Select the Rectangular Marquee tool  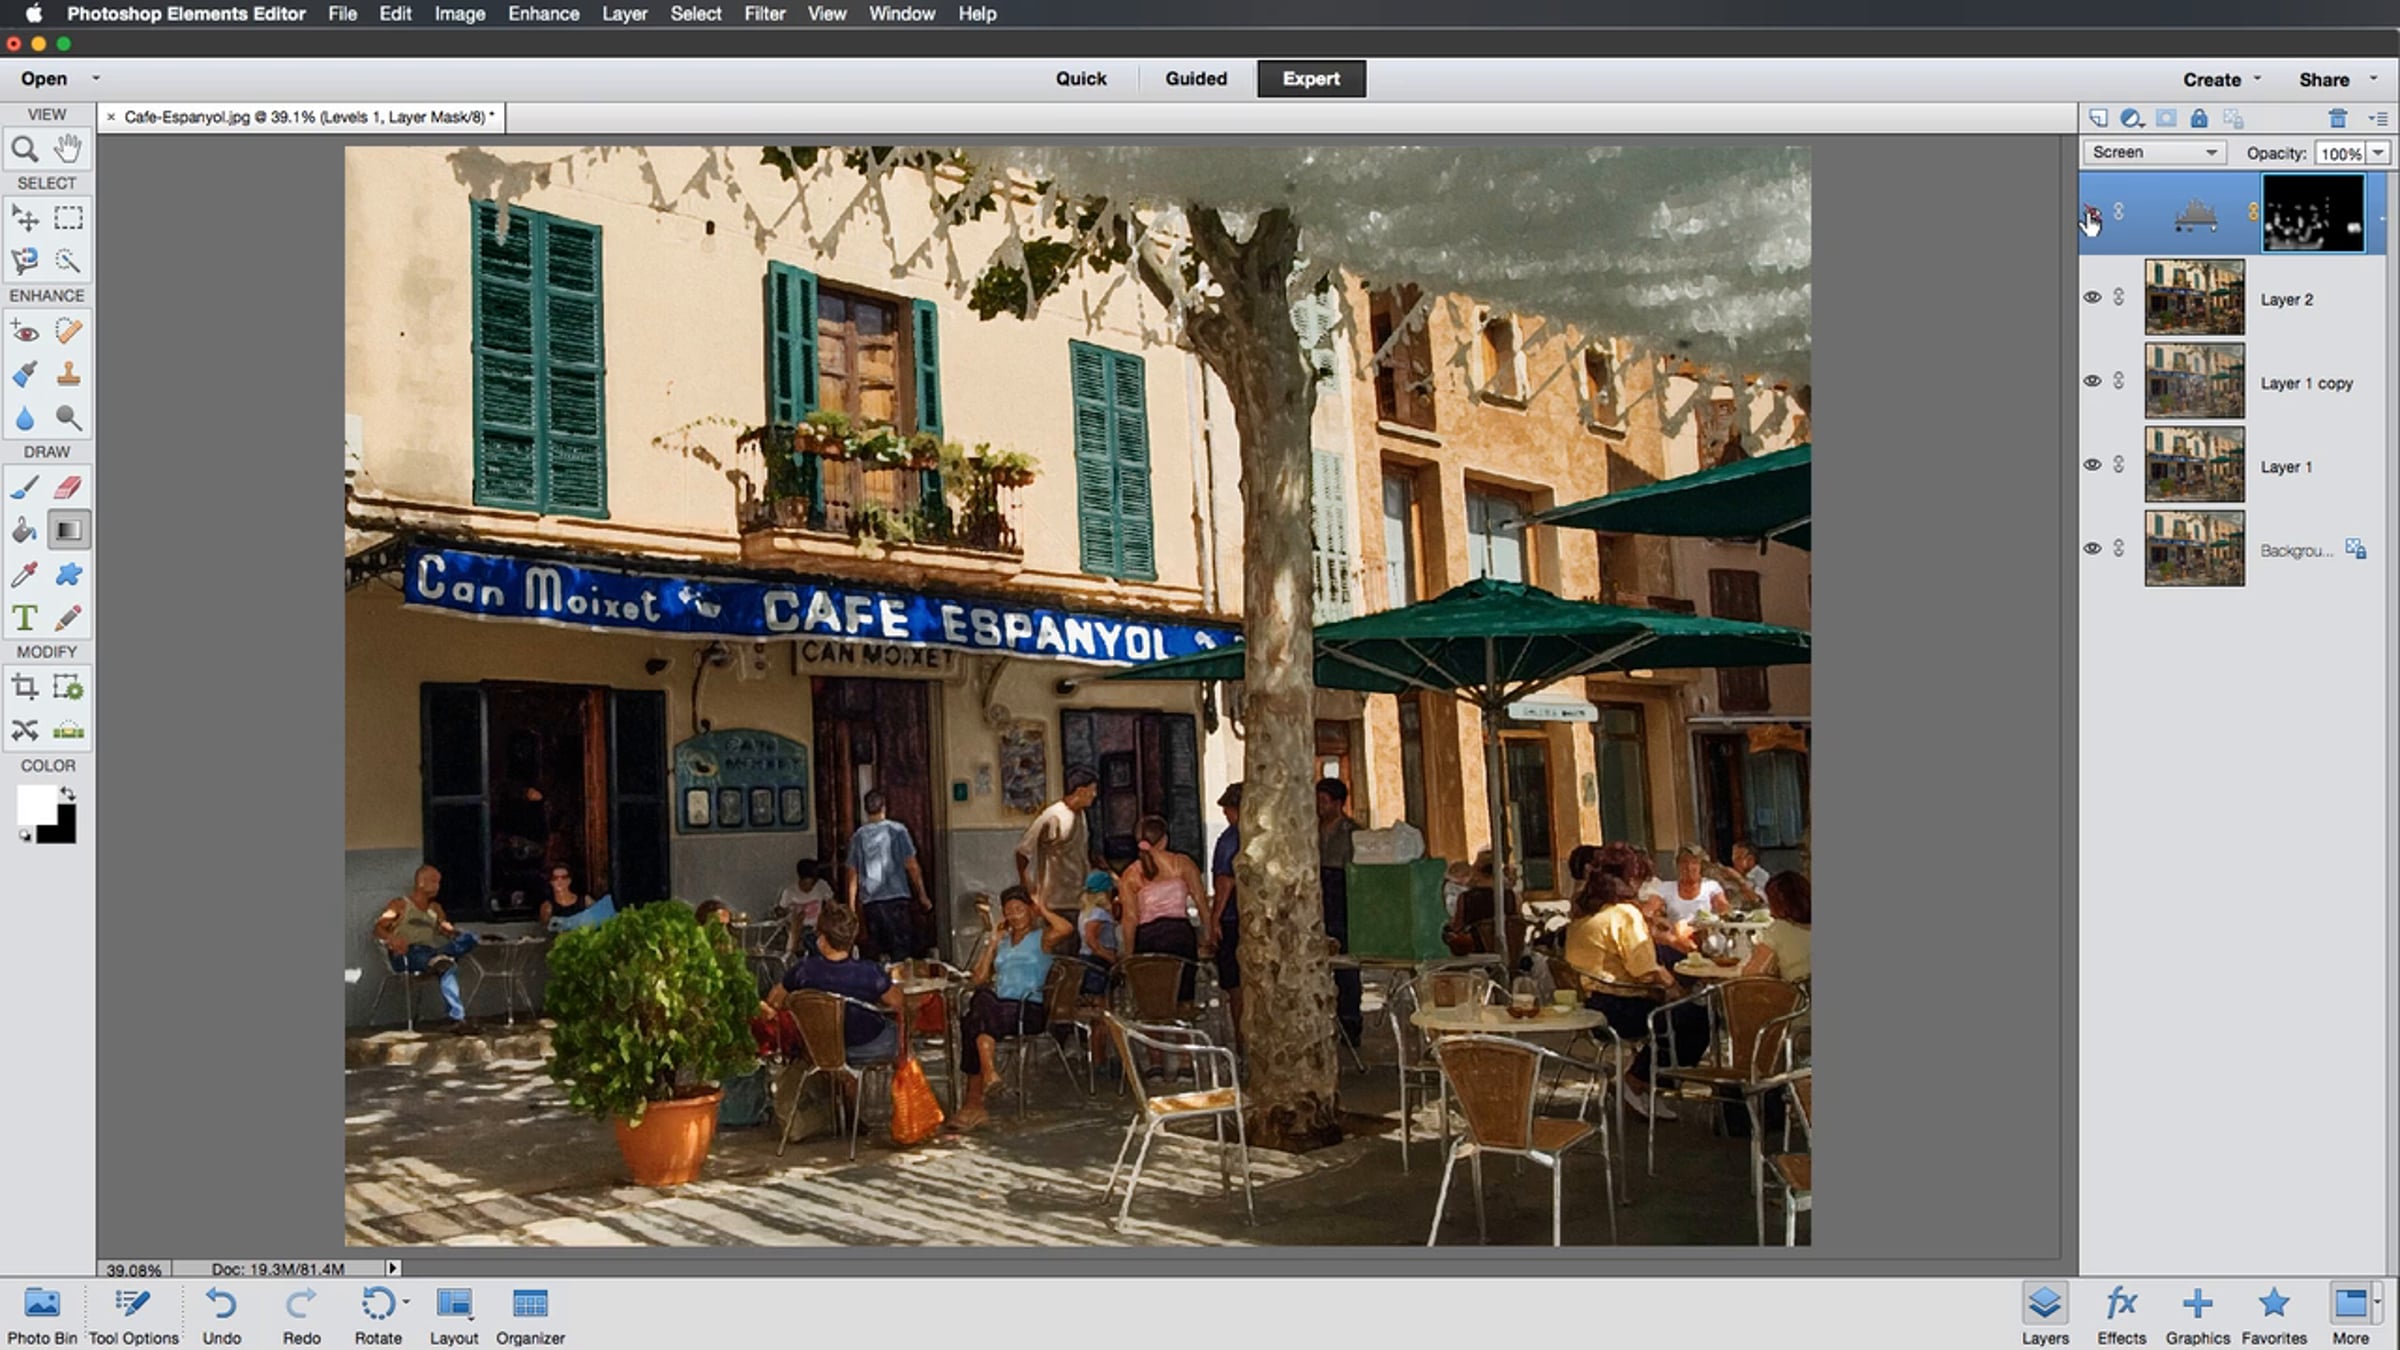click(x=68, y=218)
